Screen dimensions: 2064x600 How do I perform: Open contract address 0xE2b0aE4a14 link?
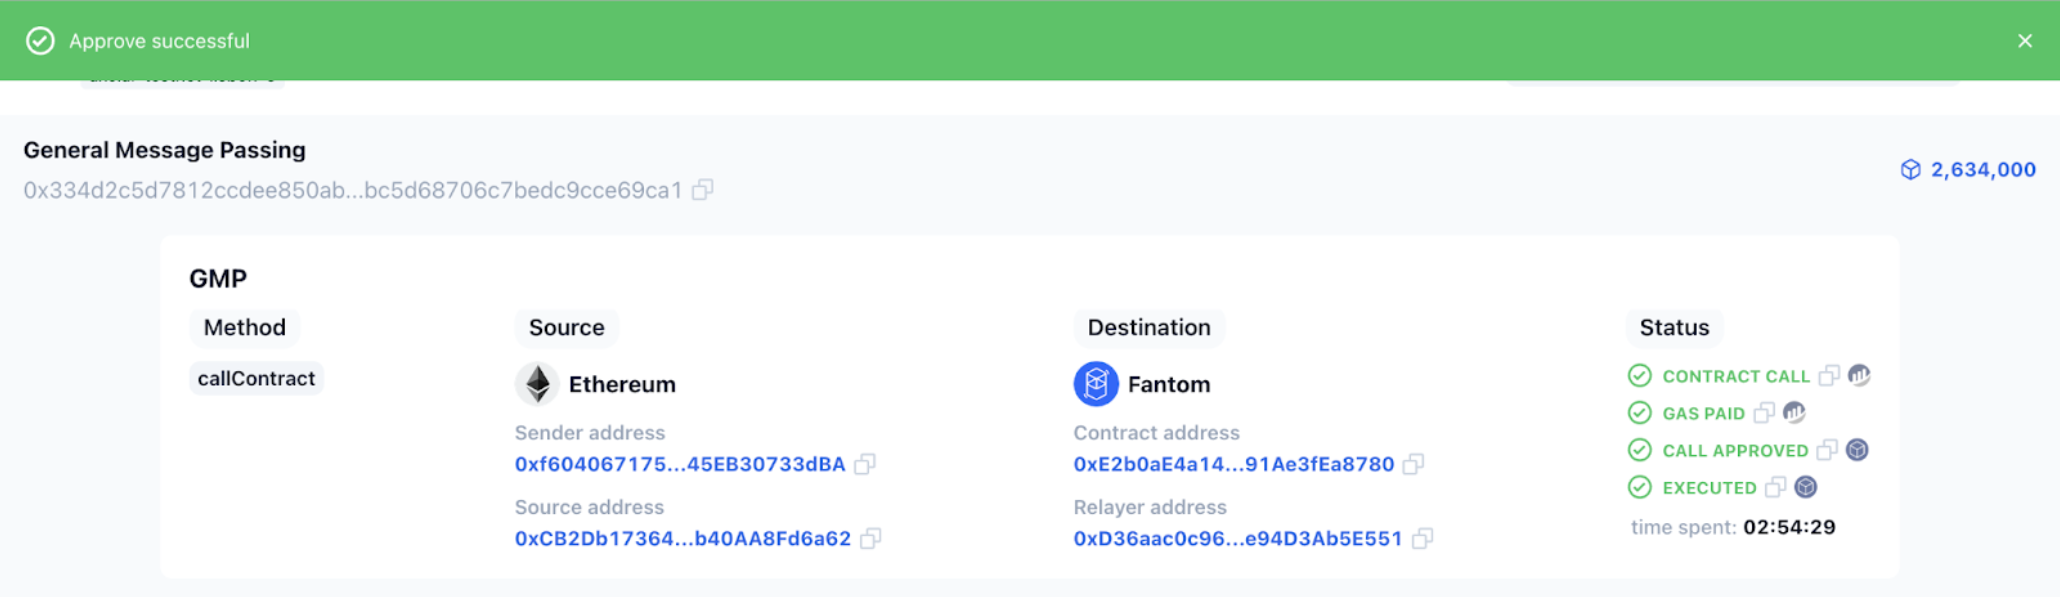(1233, 464)
